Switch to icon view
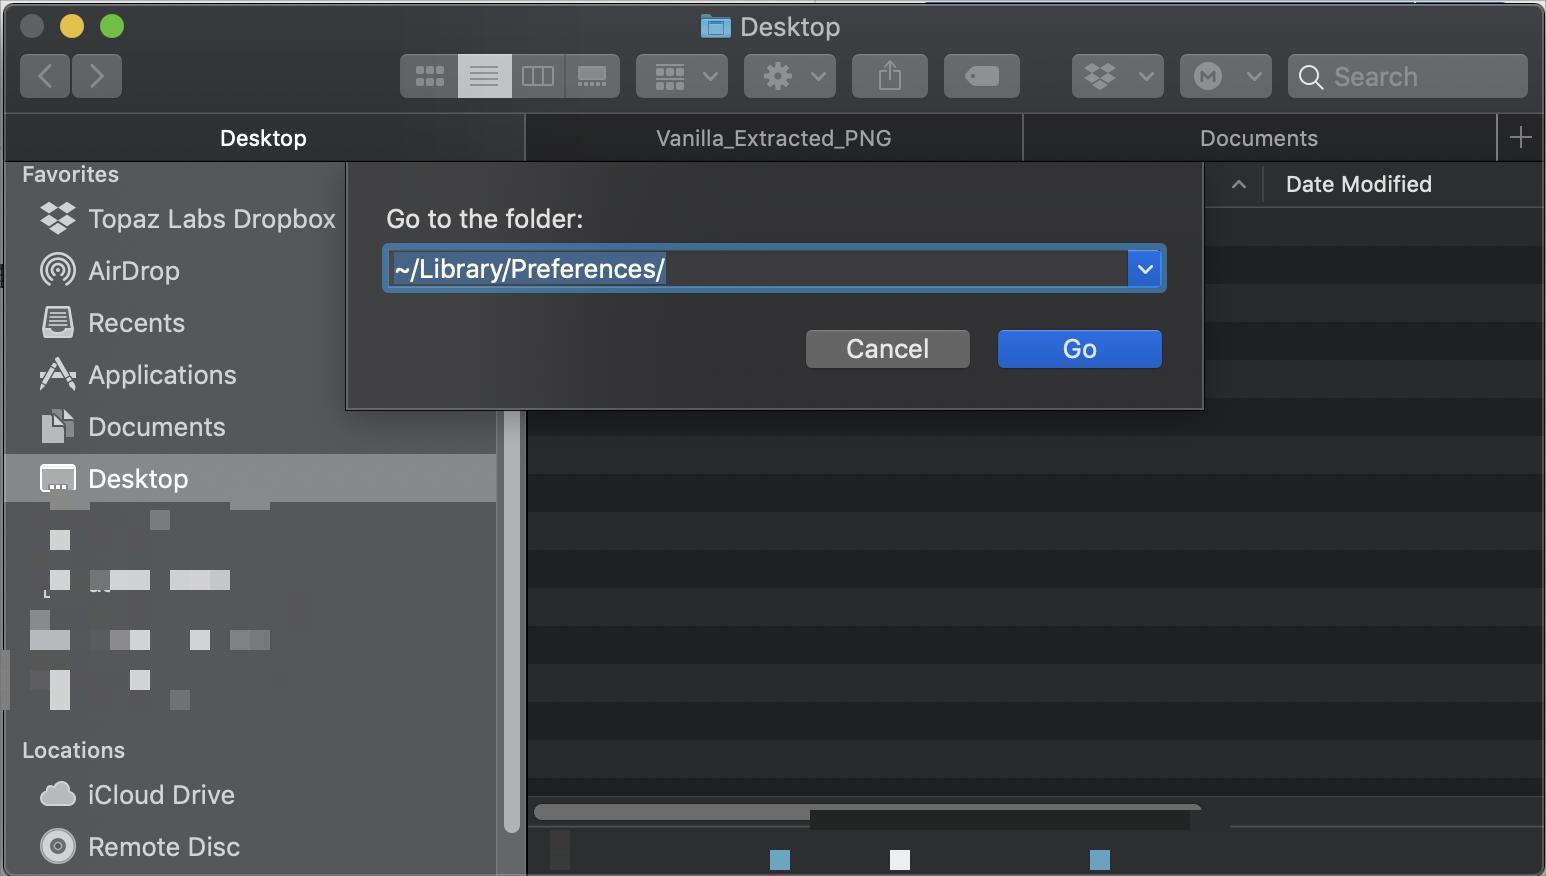Screen dimensions: 1546x876 pos(429,76)
